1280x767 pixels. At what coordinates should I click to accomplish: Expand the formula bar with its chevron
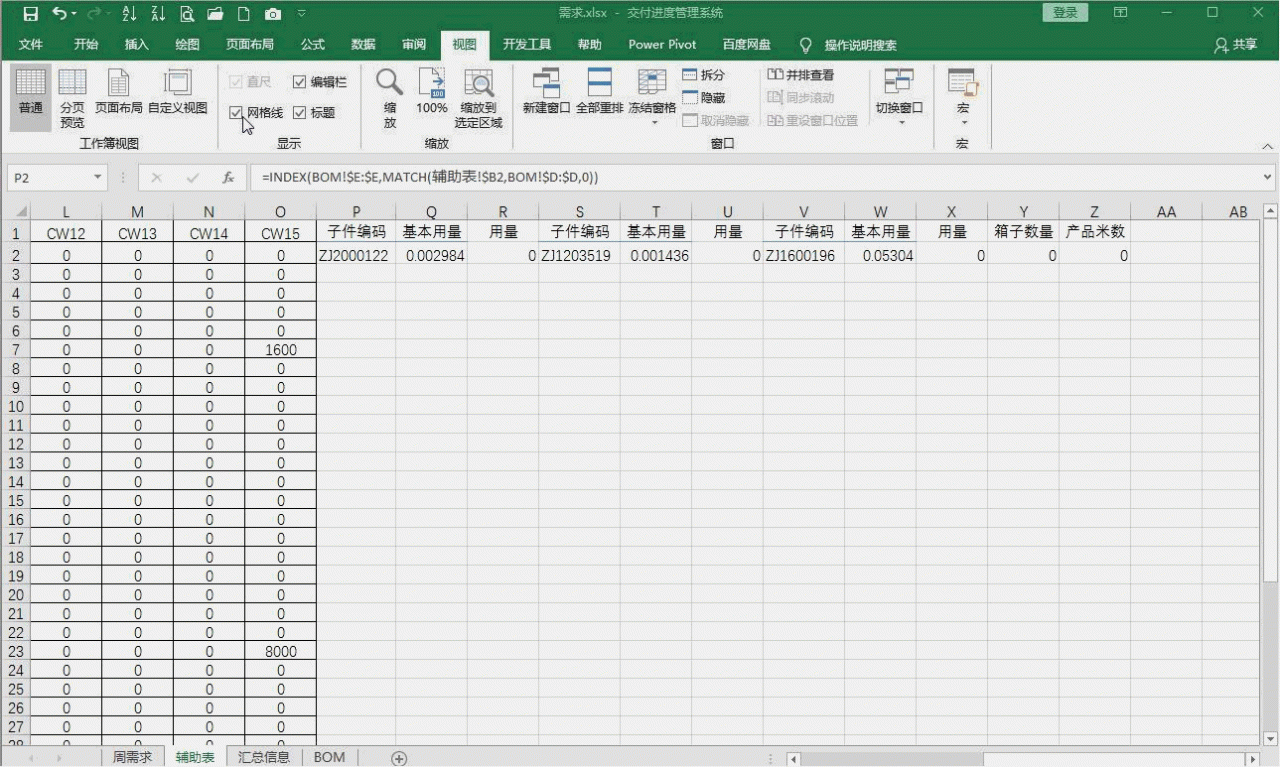(1268, 177)
